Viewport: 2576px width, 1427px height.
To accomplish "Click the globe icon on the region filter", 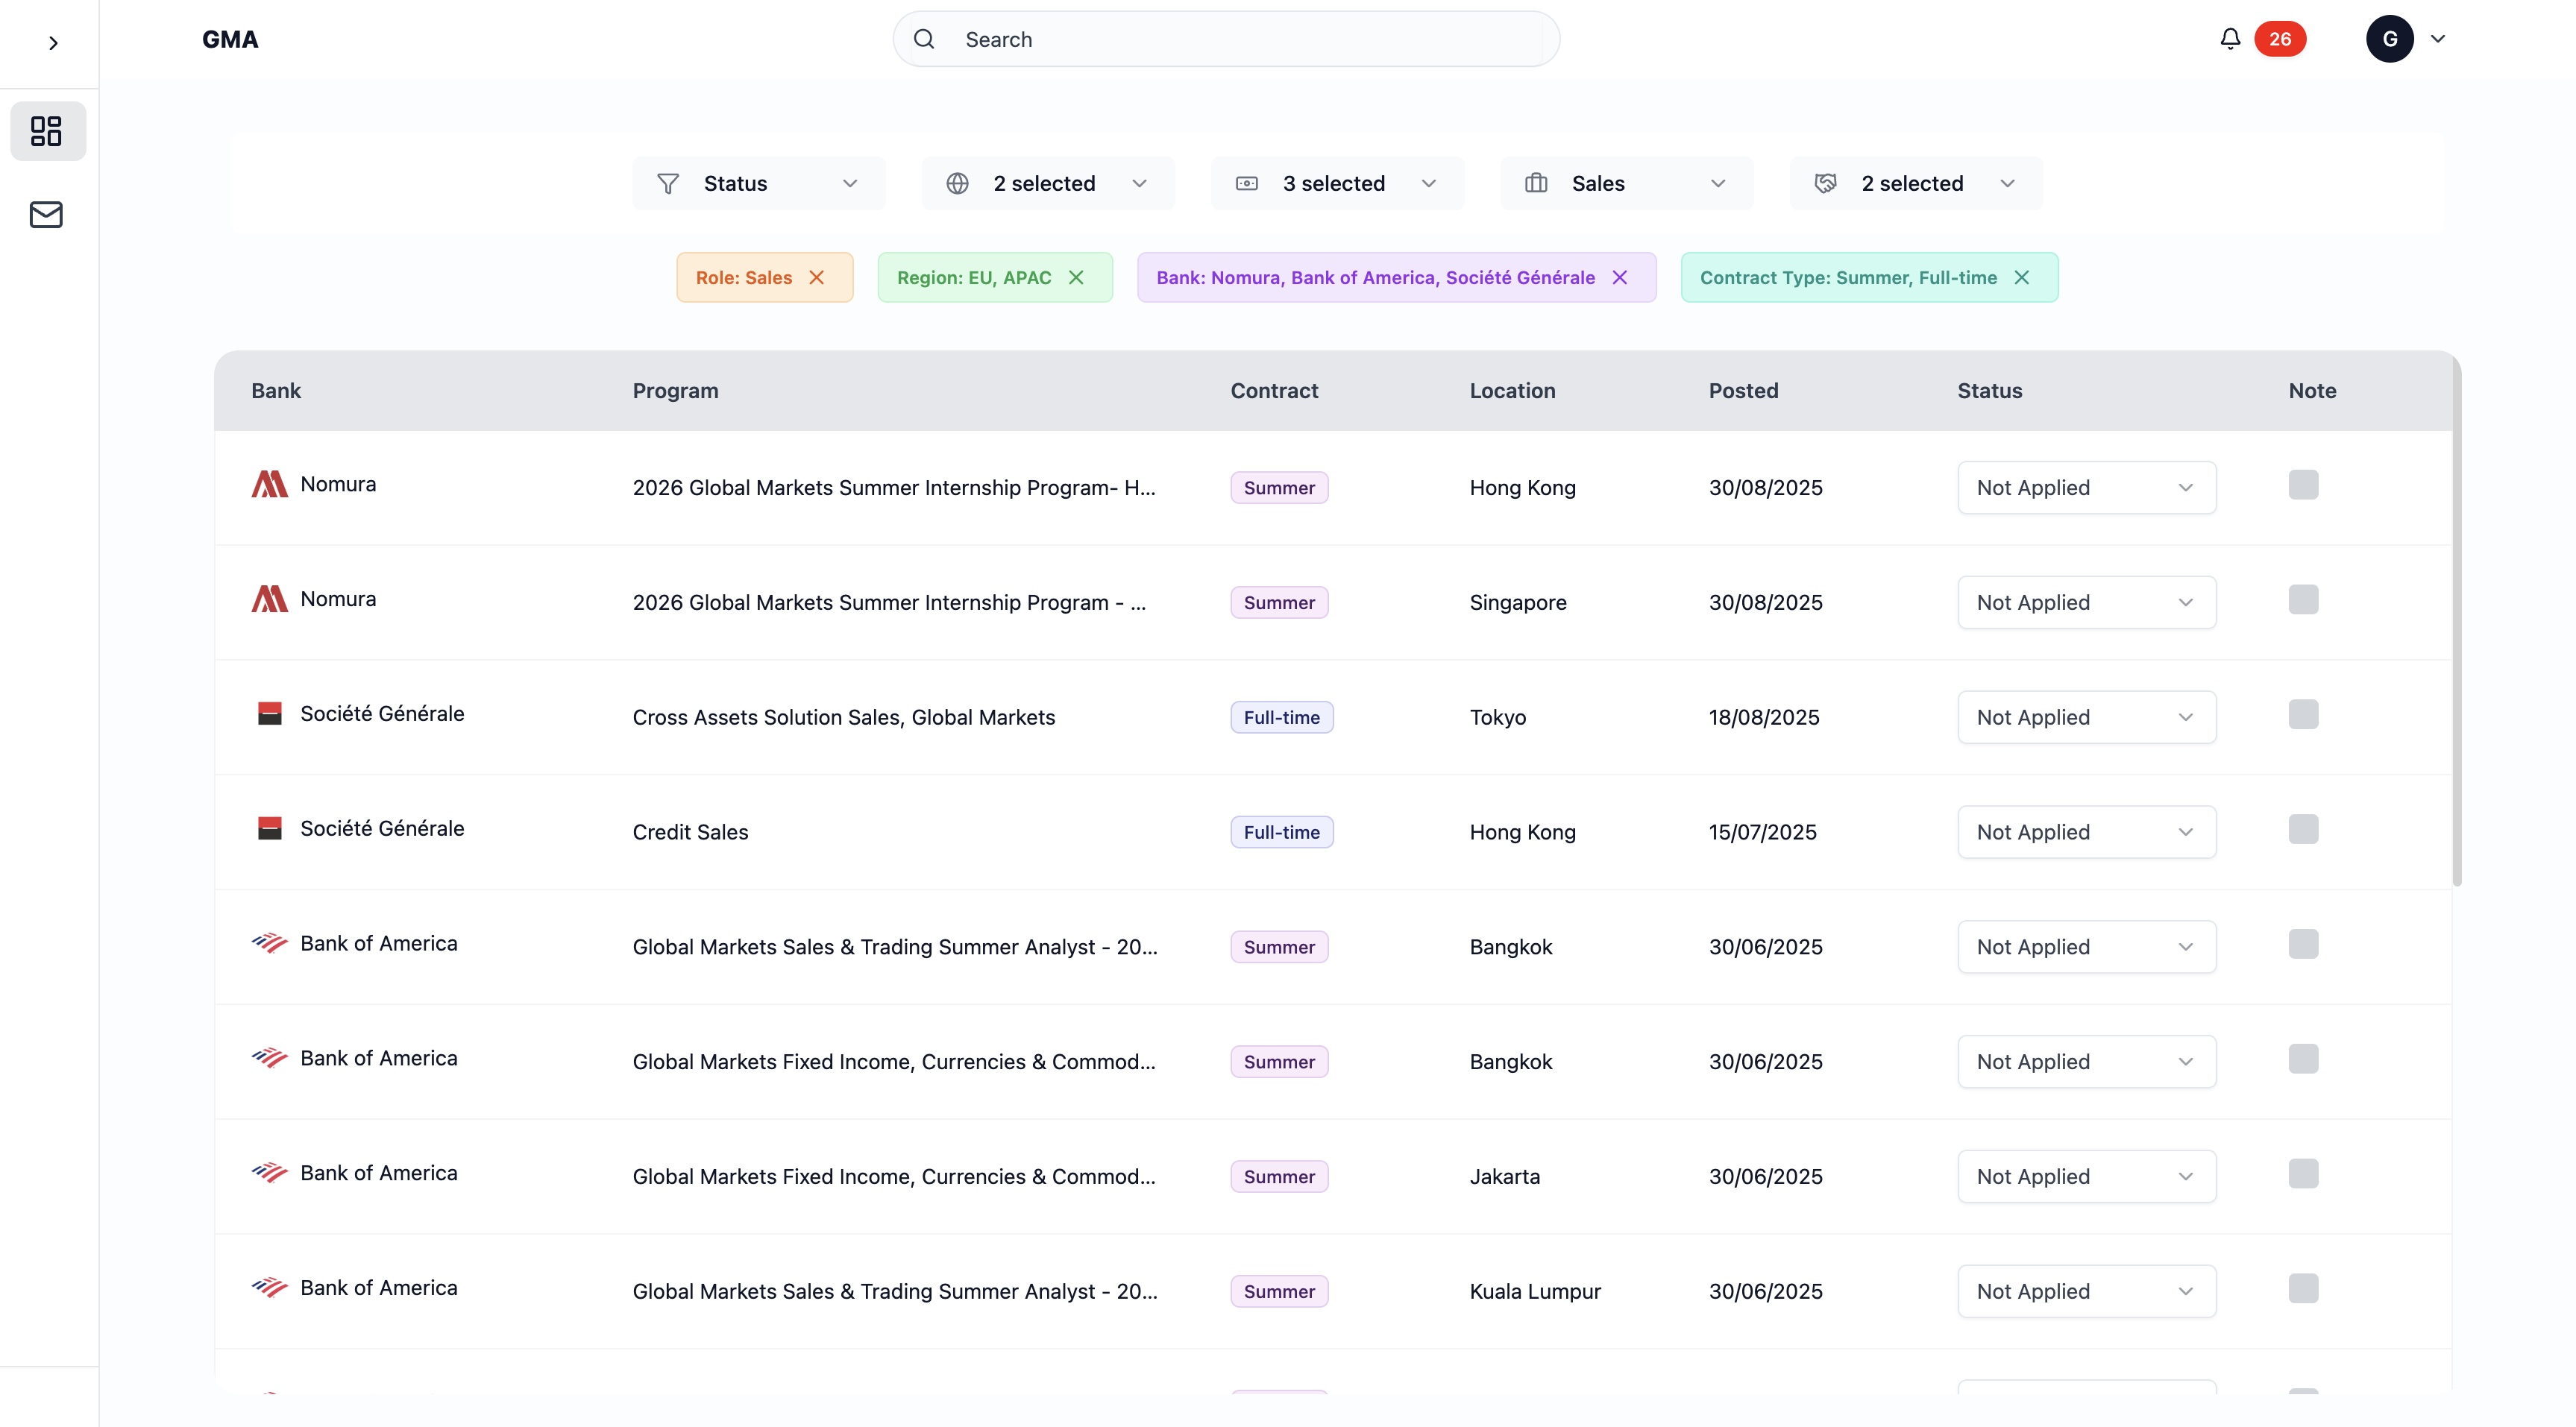I will coord(957,183).
